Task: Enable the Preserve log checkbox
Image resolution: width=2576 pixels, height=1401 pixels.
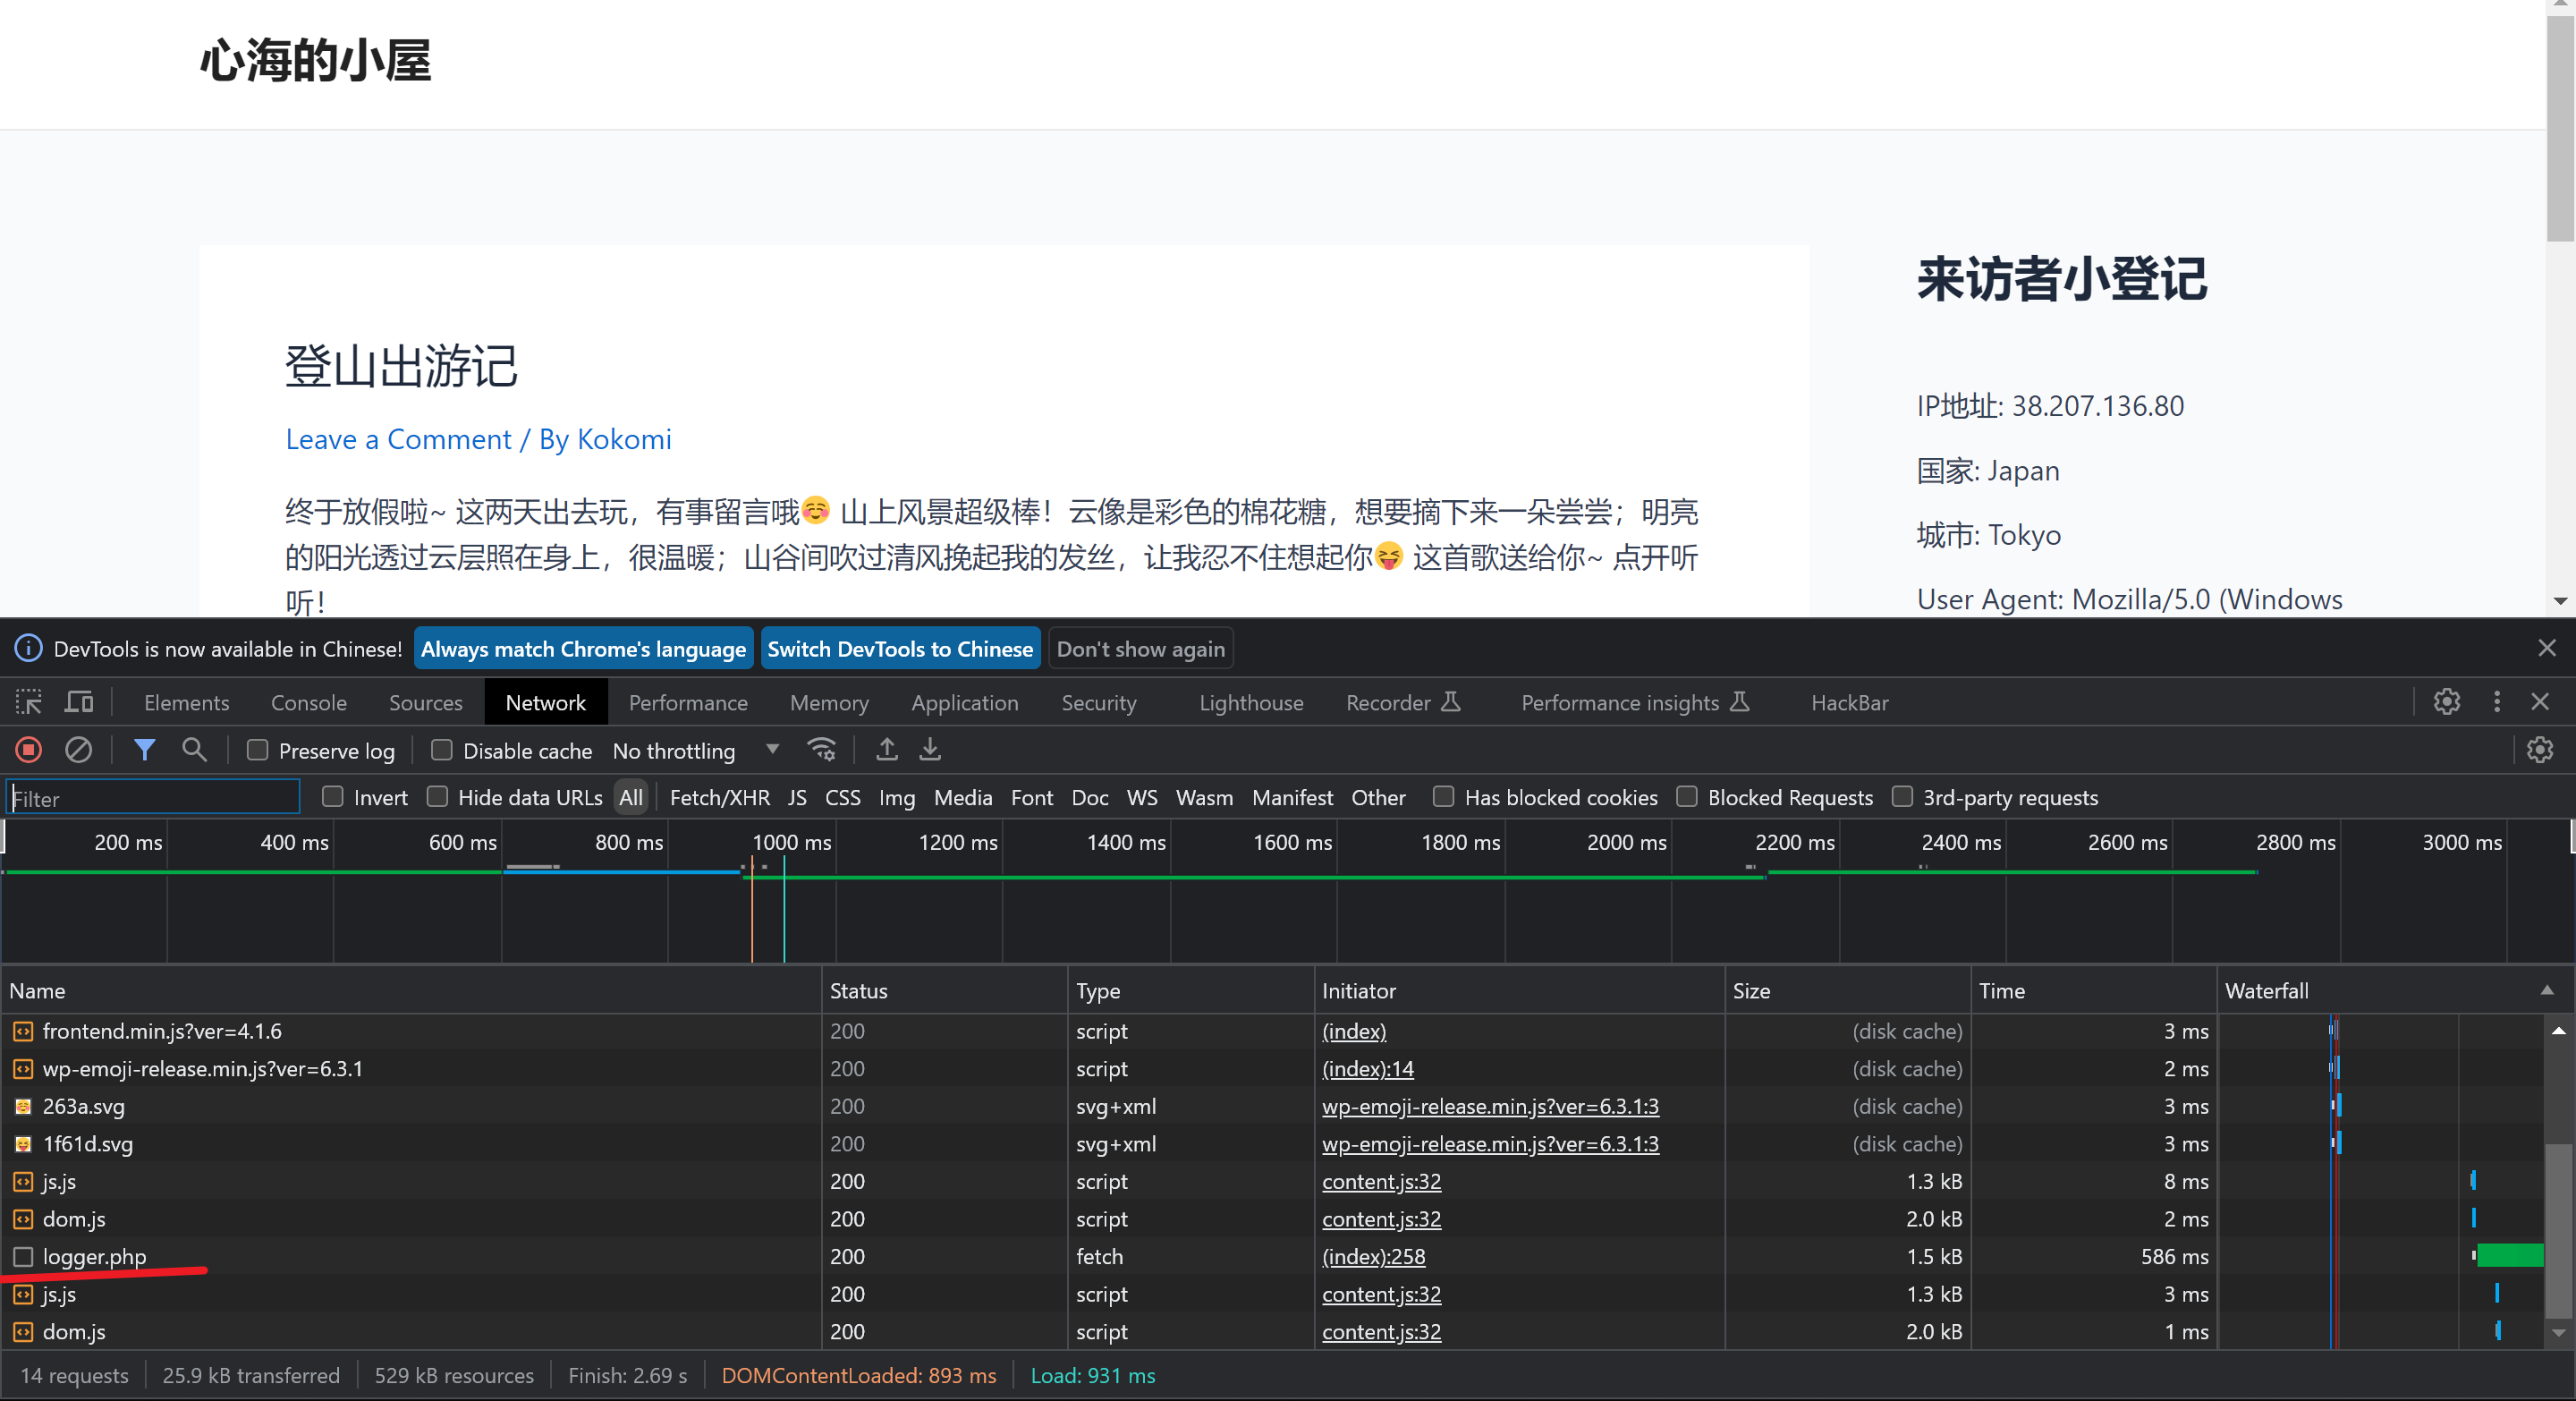Action: point(258,750)
